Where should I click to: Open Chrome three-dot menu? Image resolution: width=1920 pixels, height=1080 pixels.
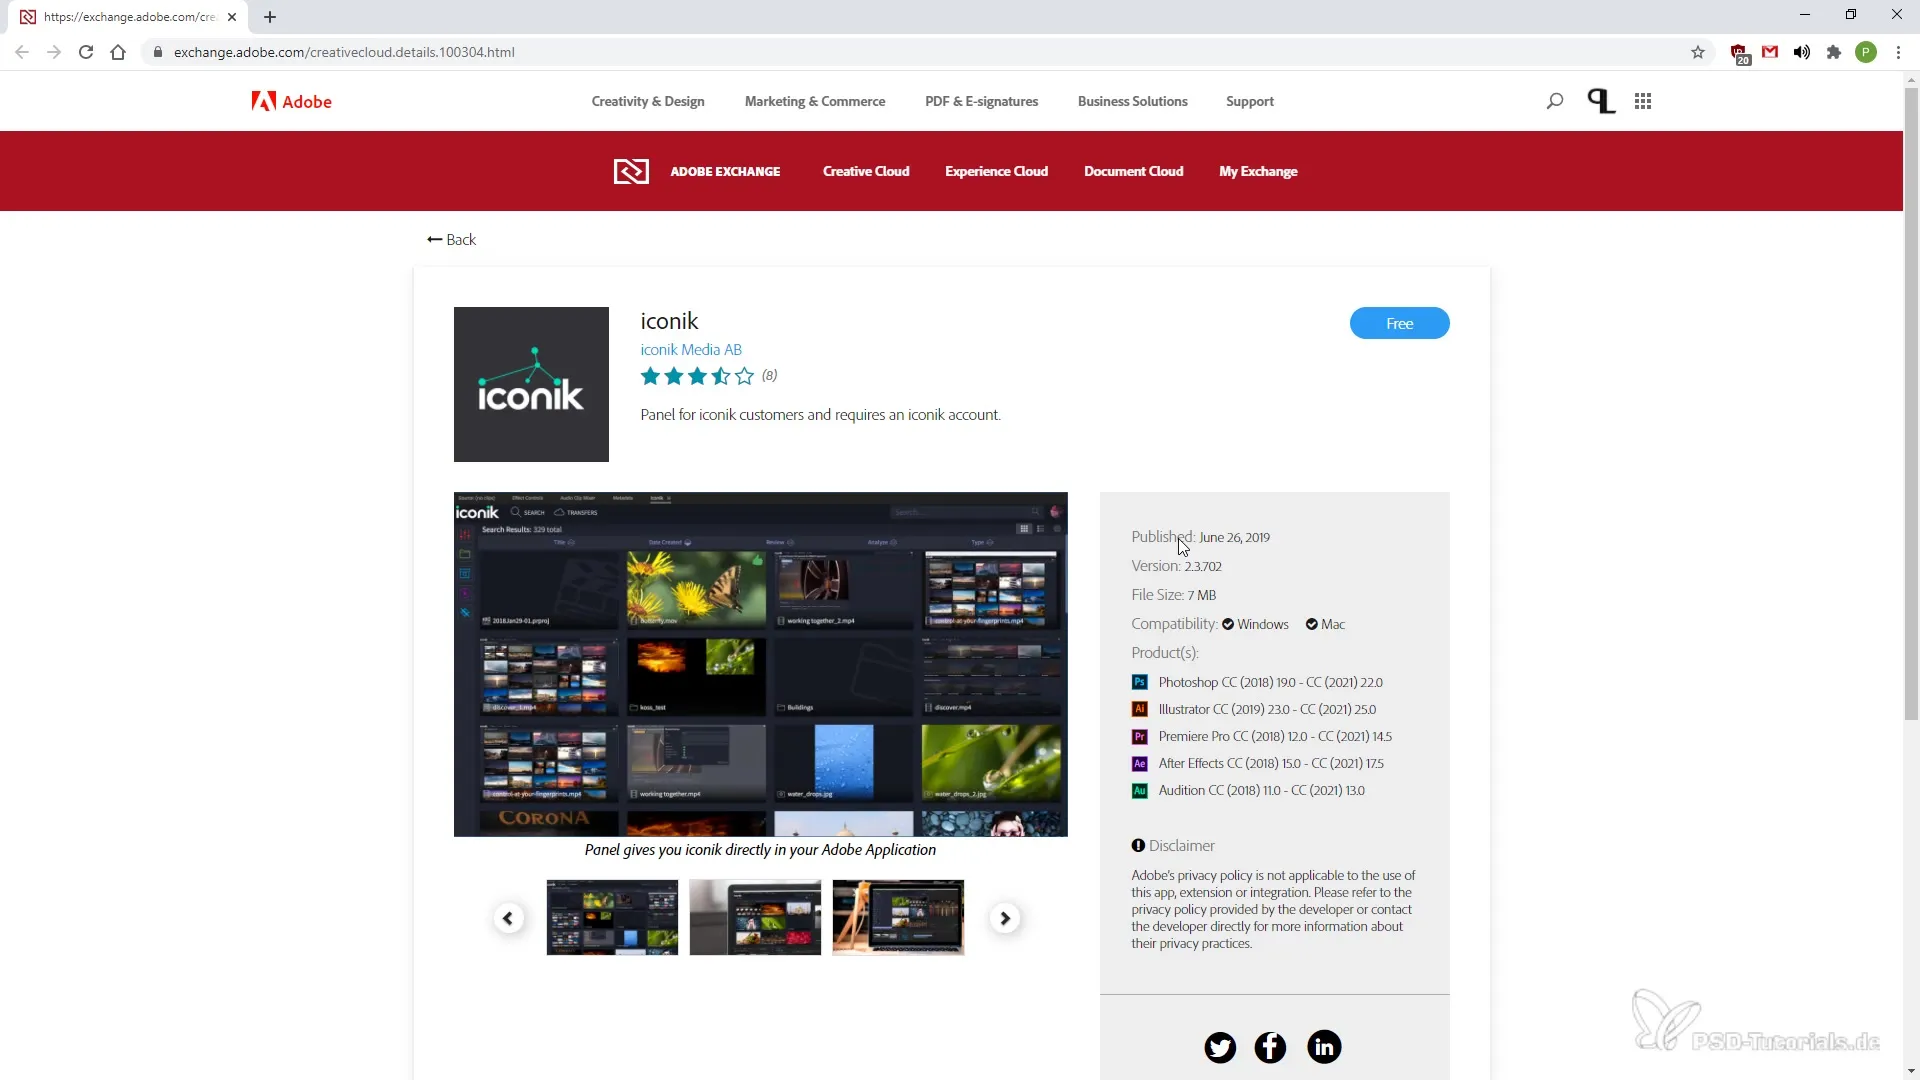click(1898, 52)
